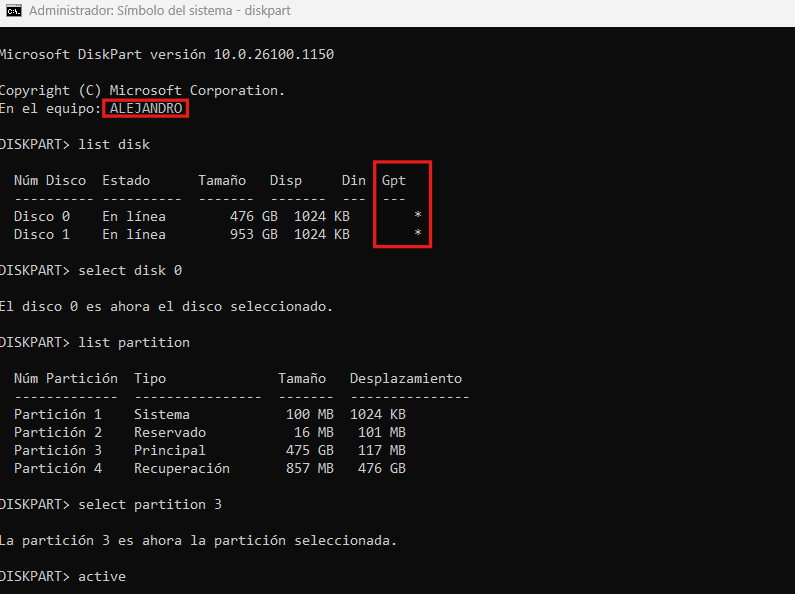Click the 'select partition 3' command line
The width and height of the screenshot is (795, 594).
(x=149, y=504)
